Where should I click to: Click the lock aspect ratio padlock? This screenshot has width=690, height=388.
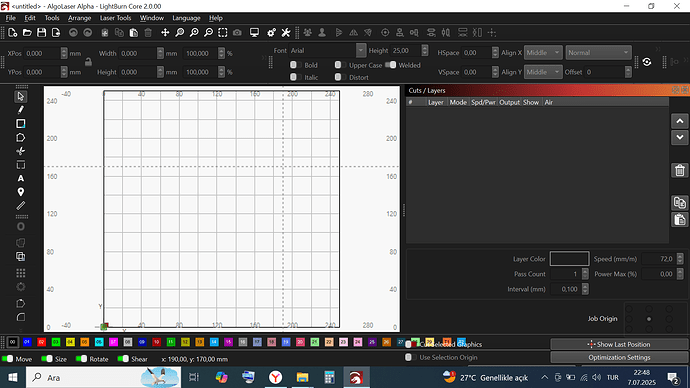[x=88, y=62]
